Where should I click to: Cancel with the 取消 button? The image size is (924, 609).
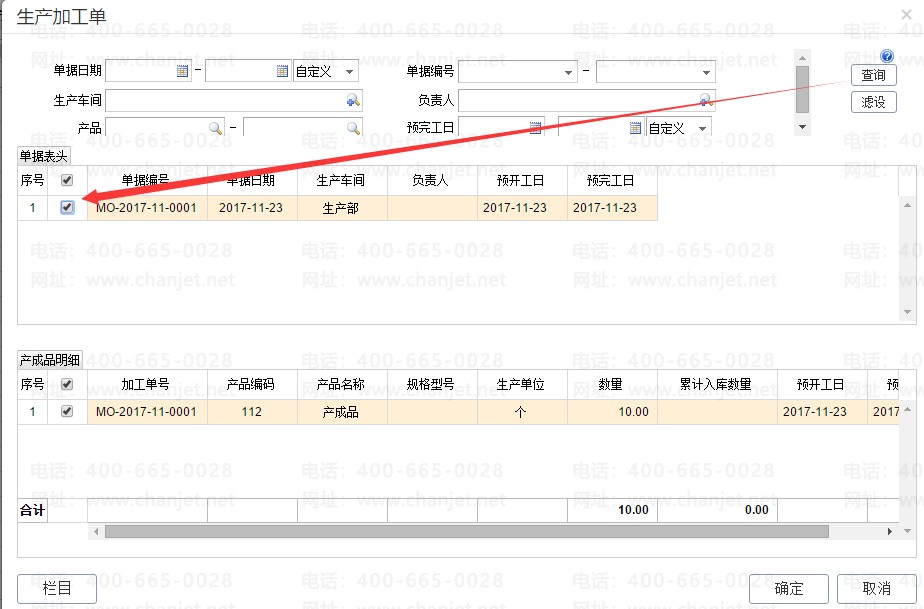click(x=876, y=588)
